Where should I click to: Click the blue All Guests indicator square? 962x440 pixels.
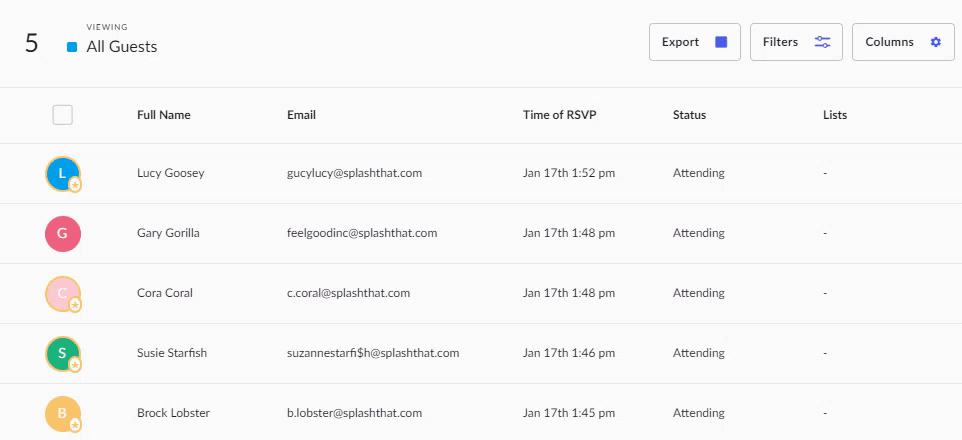pyautogui.click(x=72, y=47)
